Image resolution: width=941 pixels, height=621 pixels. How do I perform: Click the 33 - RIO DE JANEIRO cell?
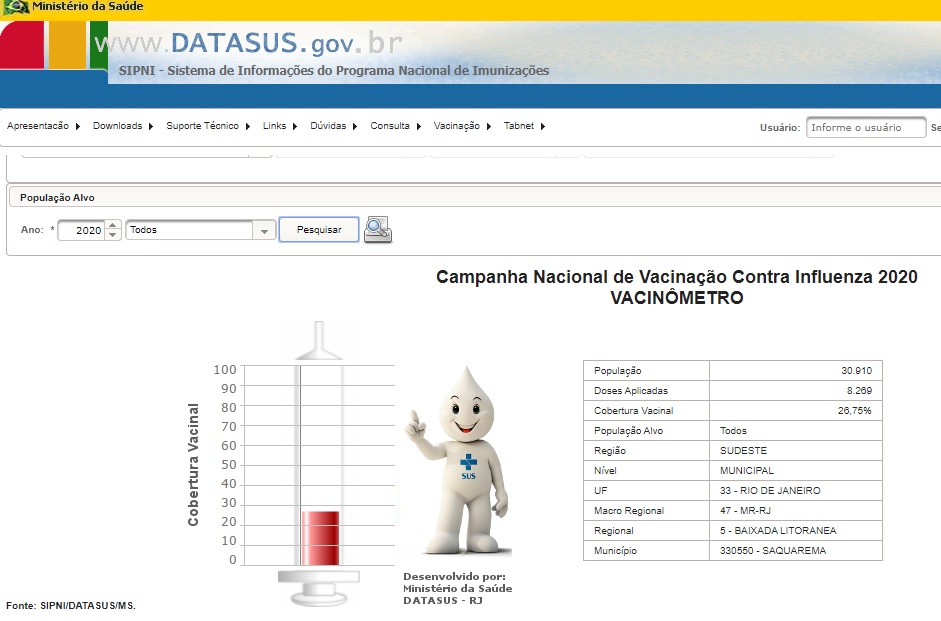pos(795,491)
